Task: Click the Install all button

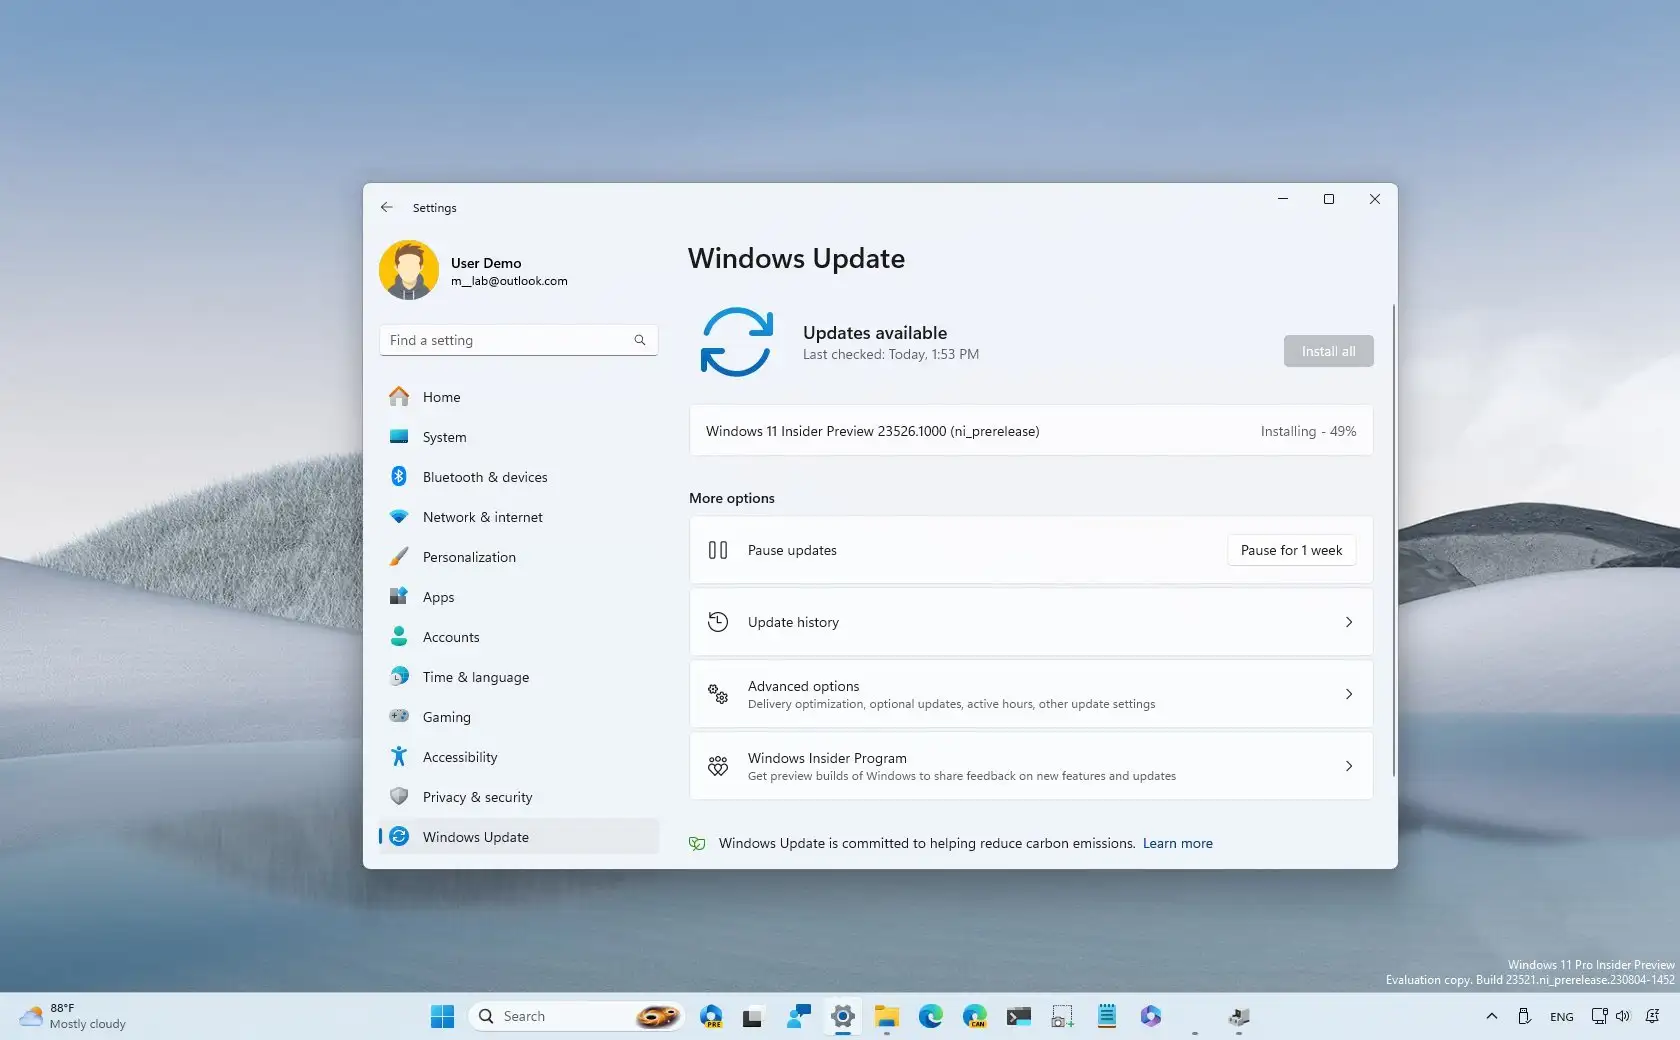Action: [1327, 351]
